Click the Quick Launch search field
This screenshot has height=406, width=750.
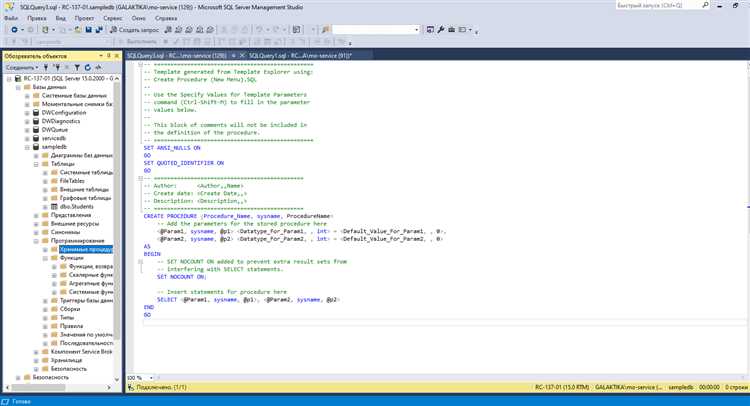pyautogui.click(x=658, y=5)
